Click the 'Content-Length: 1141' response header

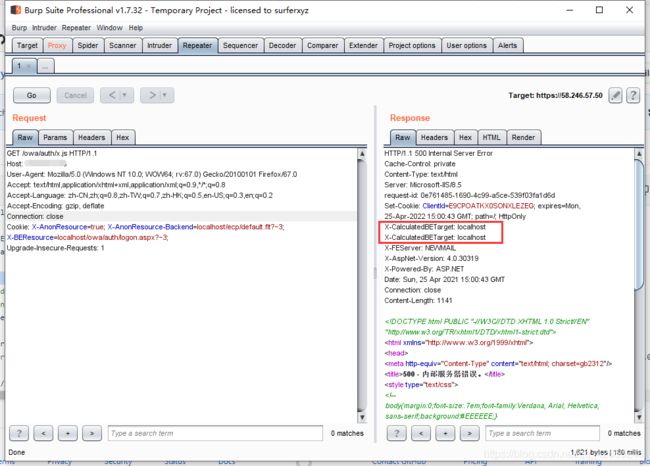(x=418, y=301)
